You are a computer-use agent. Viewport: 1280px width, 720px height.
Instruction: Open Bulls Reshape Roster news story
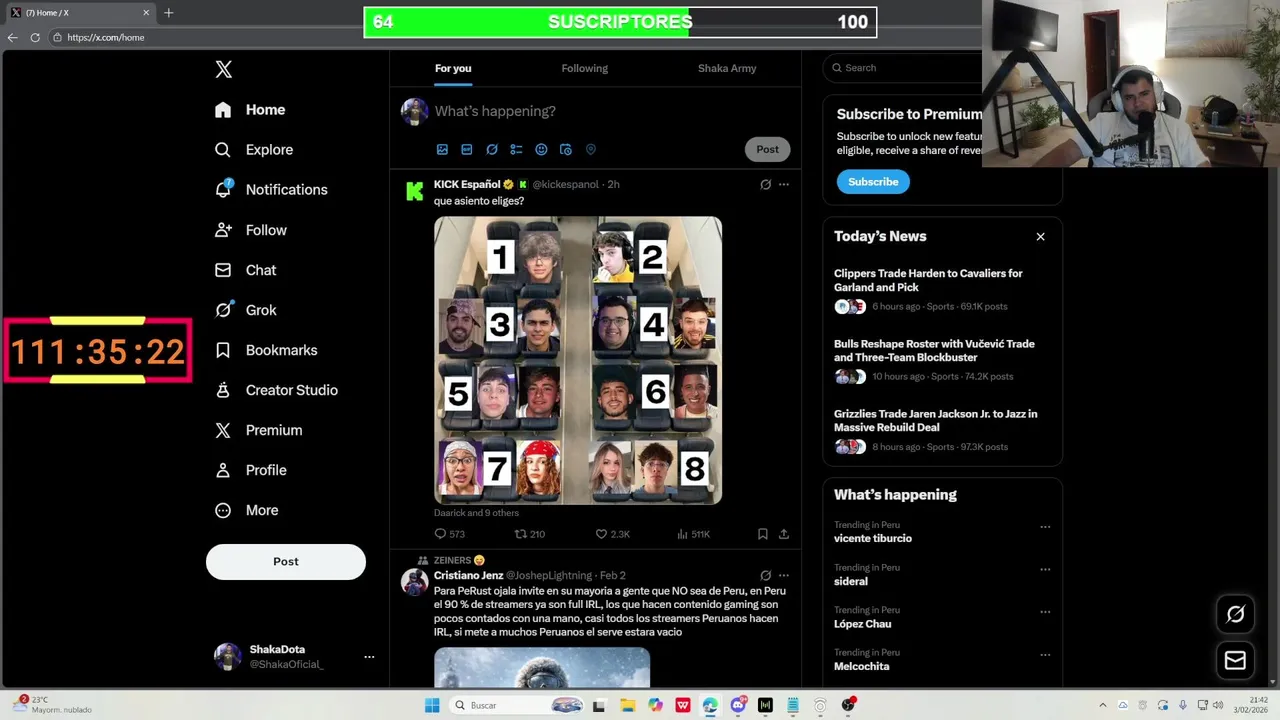coord(942,360)
